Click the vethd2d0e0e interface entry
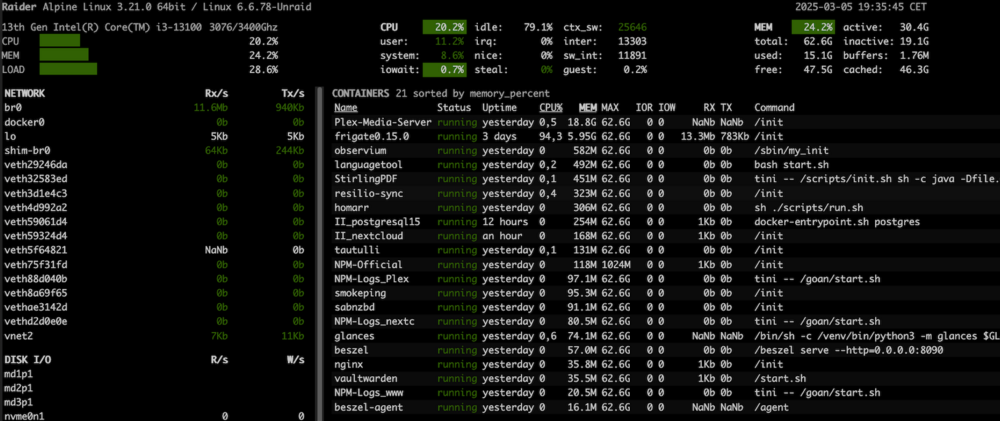Viewport: 1000px width, 421px height. (x=36, y=321)
